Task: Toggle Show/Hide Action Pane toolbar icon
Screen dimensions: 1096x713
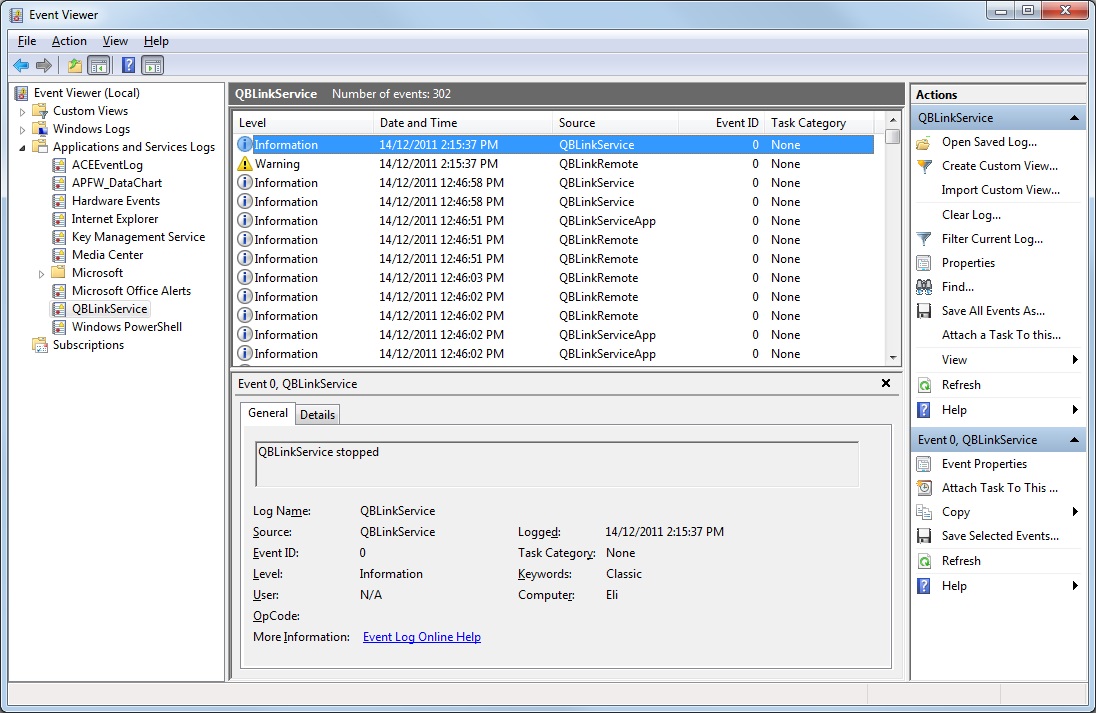Action: click(x=152, y=66)
